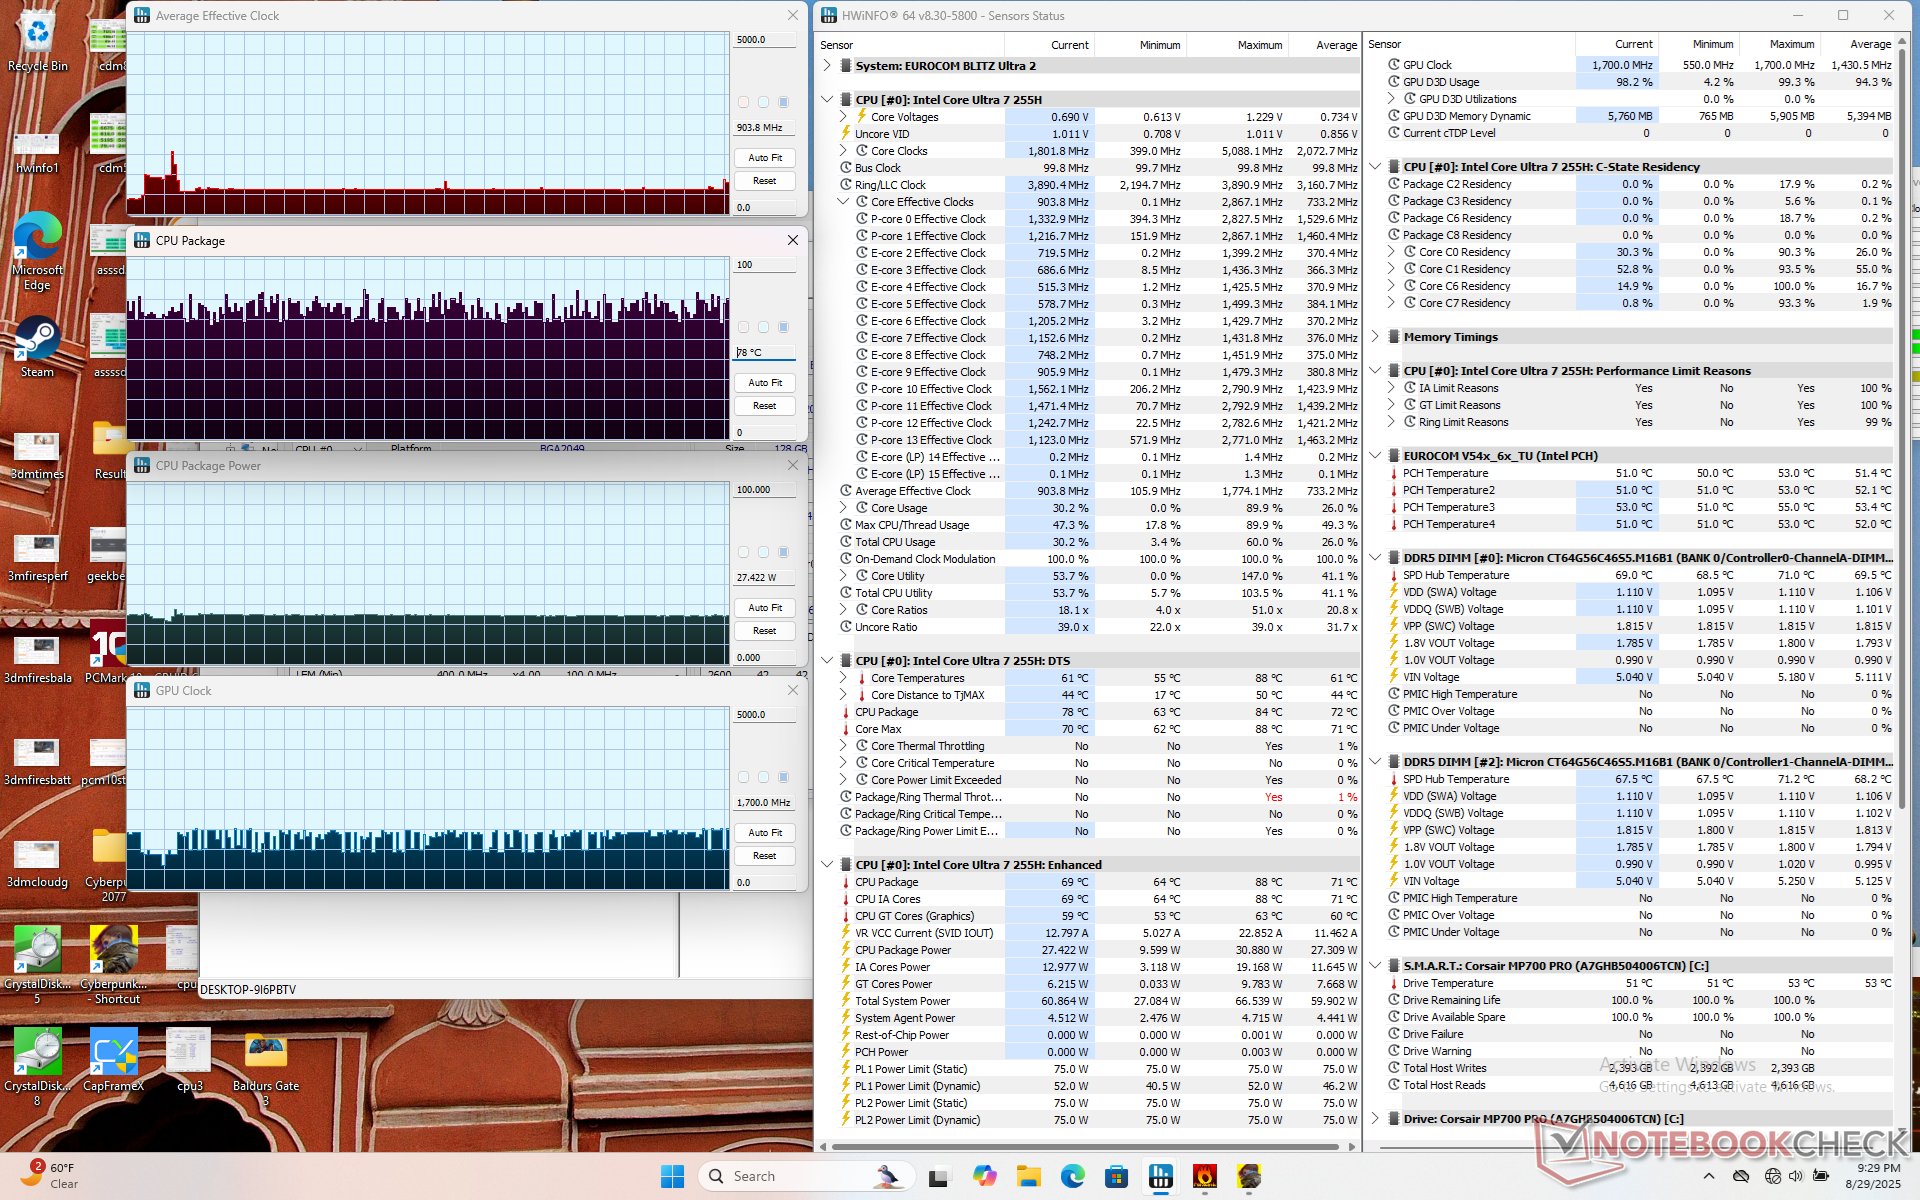
Task: Click the CPU Package Power sensor lightning icon
Action: click(x=846, y=950)
